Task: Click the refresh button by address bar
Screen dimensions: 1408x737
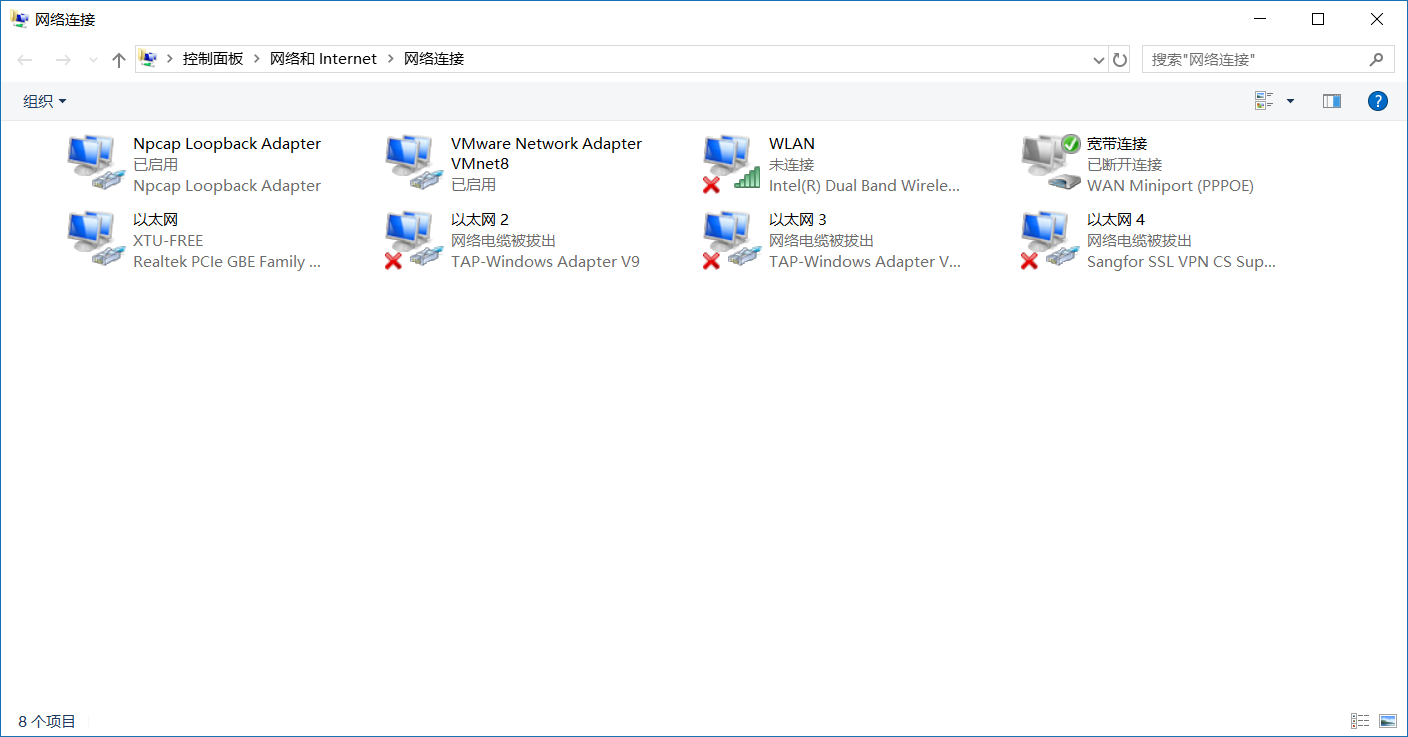Action: pyautogui.click(x=1120, y=60)
